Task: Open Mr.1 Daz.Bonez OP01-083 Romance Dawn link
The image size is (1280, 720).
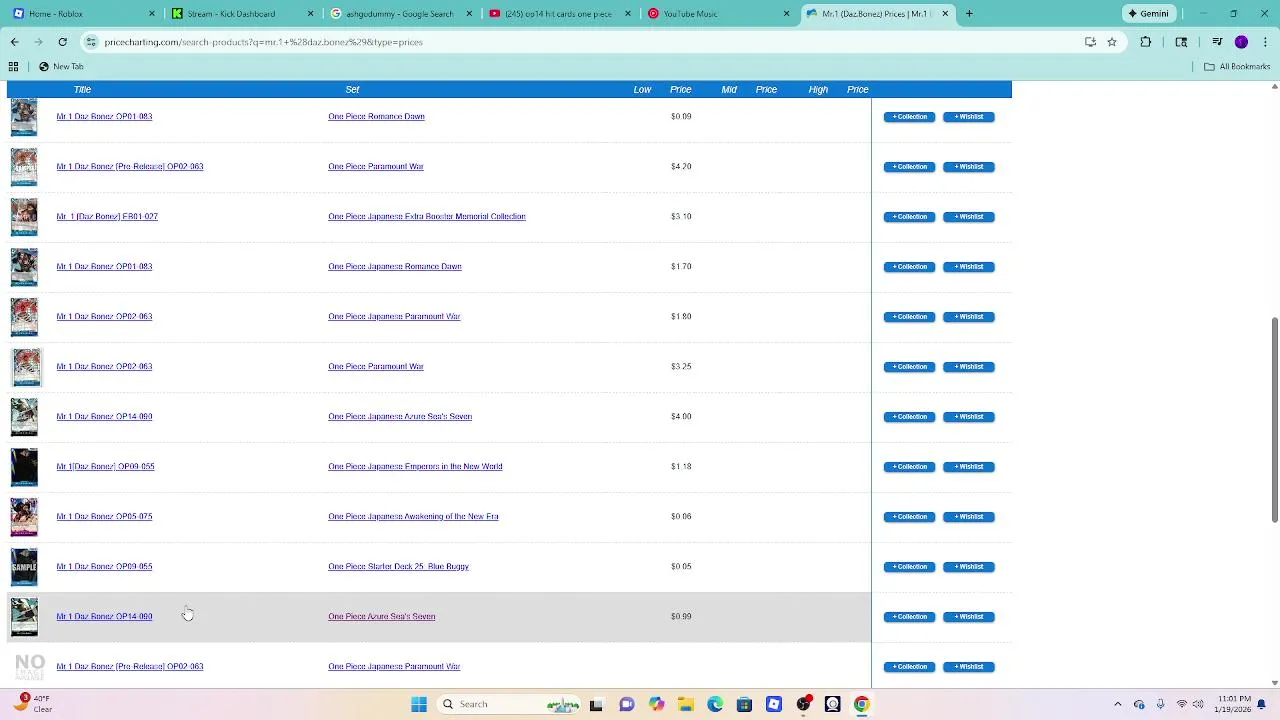Action: click(104, 117)
